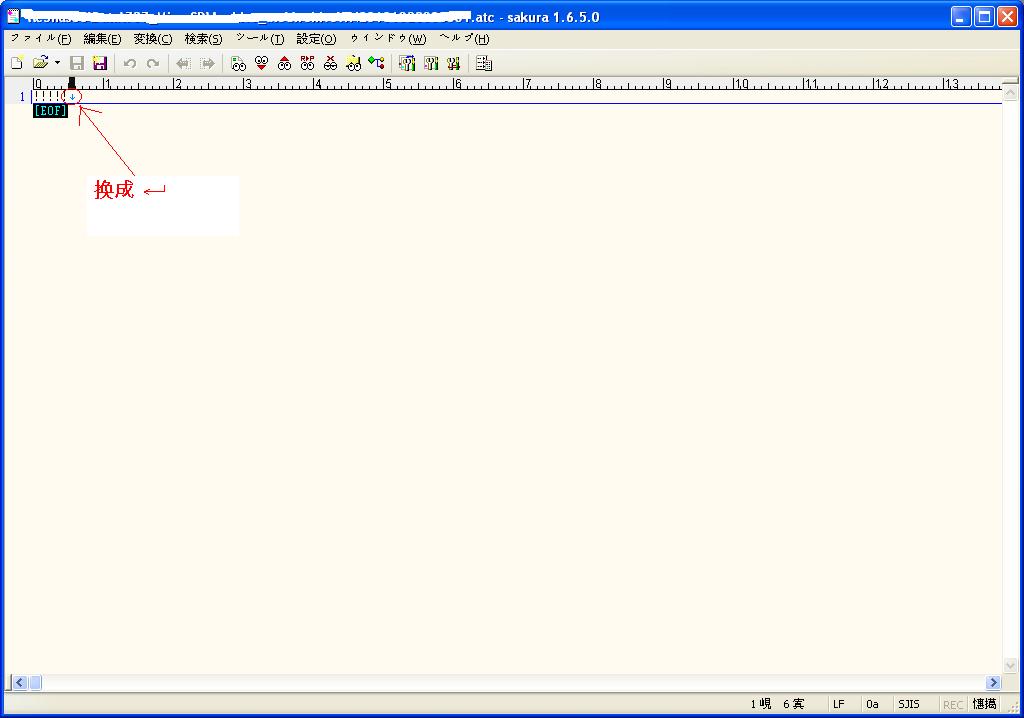1024x718 pixels.
Task: Open Replace via the R▶P eyes icon
Action: pyautogui.click(x=307, y=63)
